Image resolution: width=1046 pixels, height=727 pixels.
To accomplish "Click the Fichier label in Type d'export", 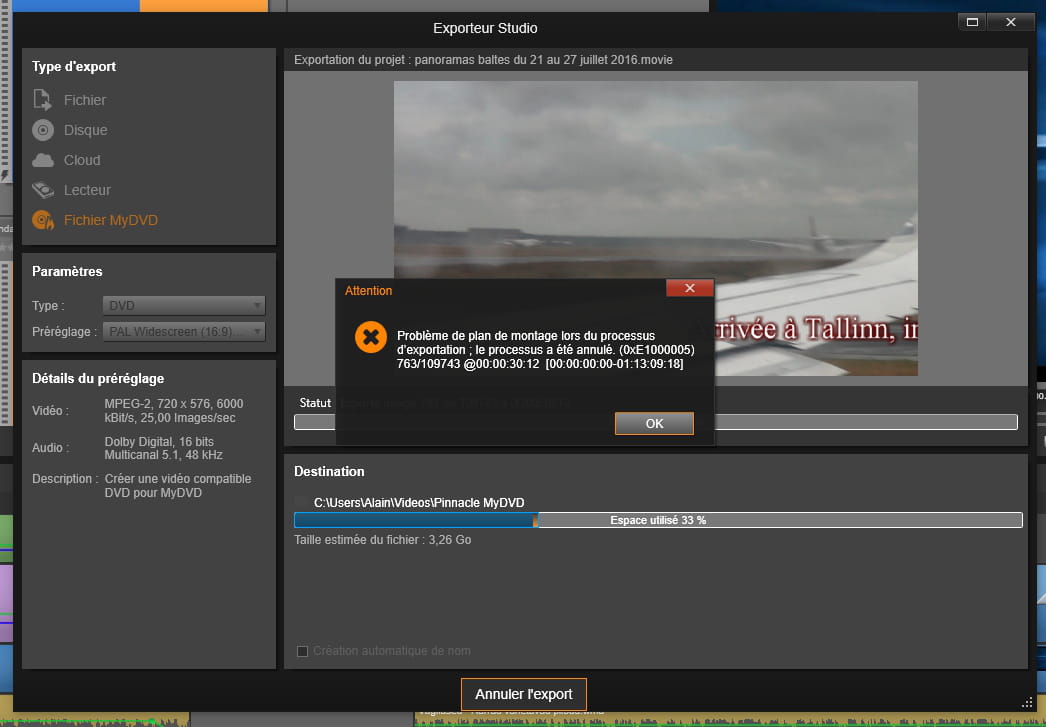I will 85,100.
